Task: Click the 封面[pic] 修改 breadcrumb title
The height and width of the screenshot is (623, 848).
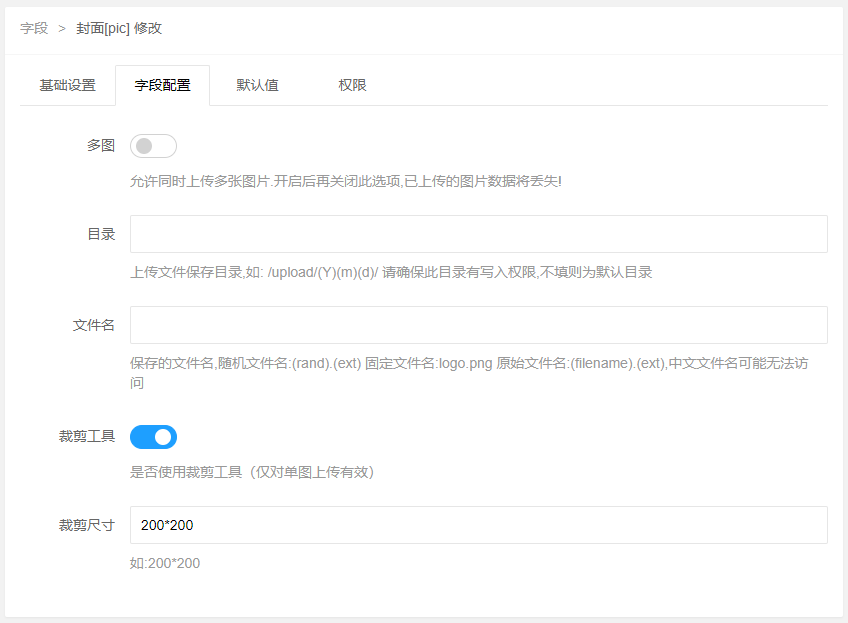Action: (x=119, y=28)
